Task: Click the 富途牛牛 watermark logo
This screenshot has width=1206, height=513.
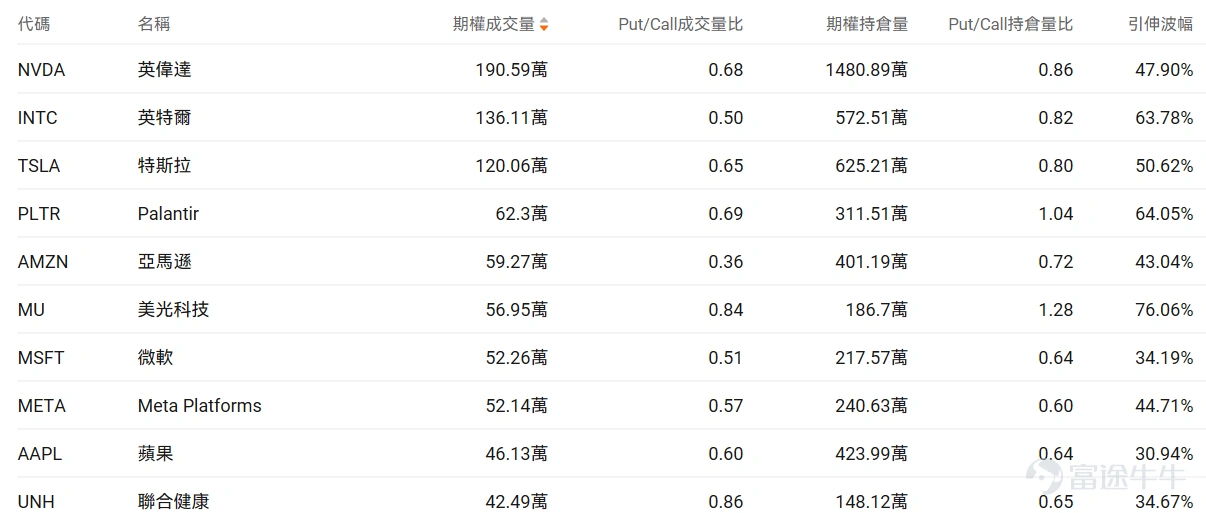Action: 1099,477
